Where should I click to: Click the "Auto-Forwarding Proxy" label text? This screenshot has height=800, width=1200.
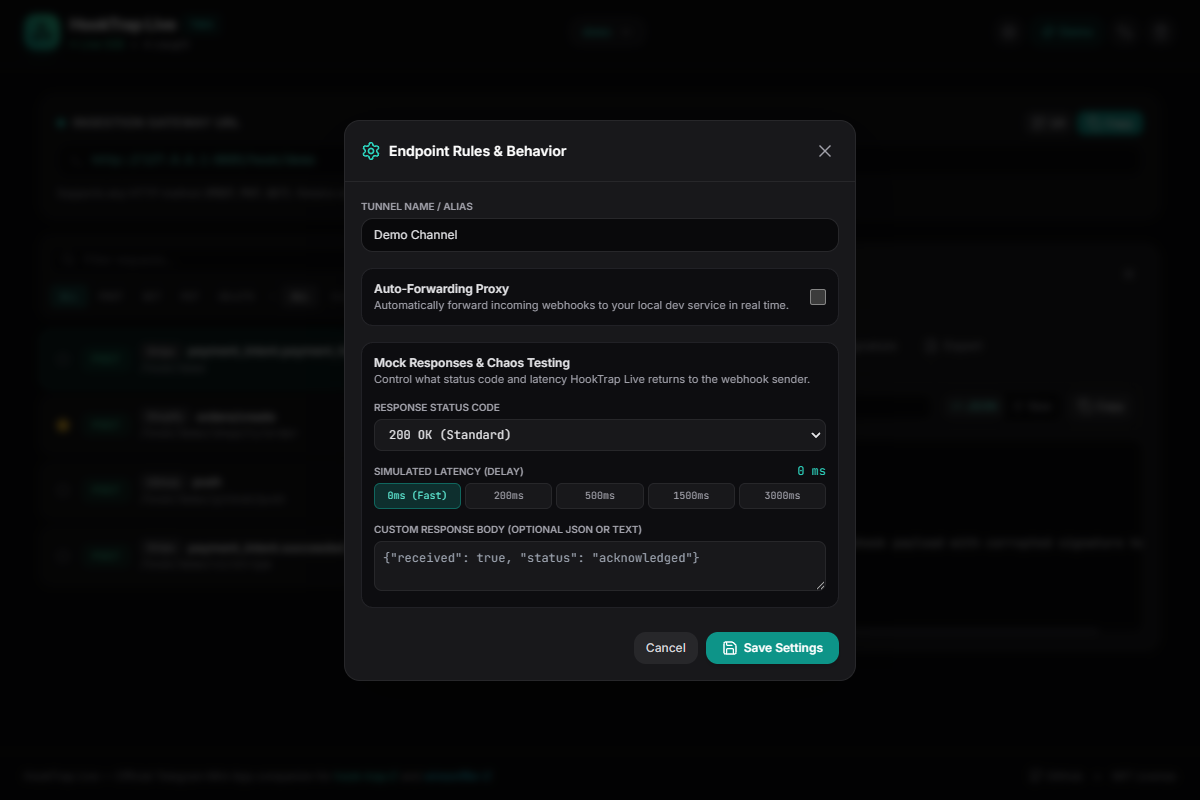click(x=441, y=289)
